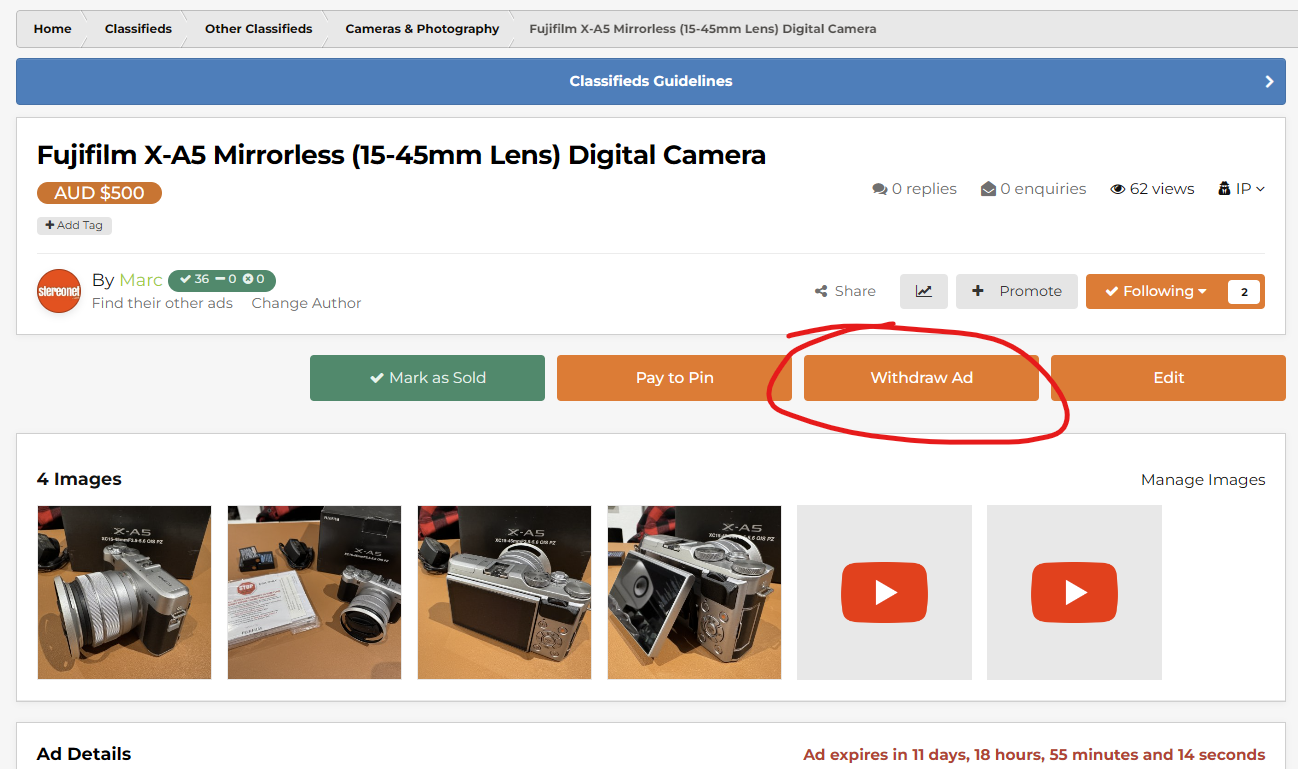
Task: Click the replies speech bubble icon
Action: pos(879,189)
